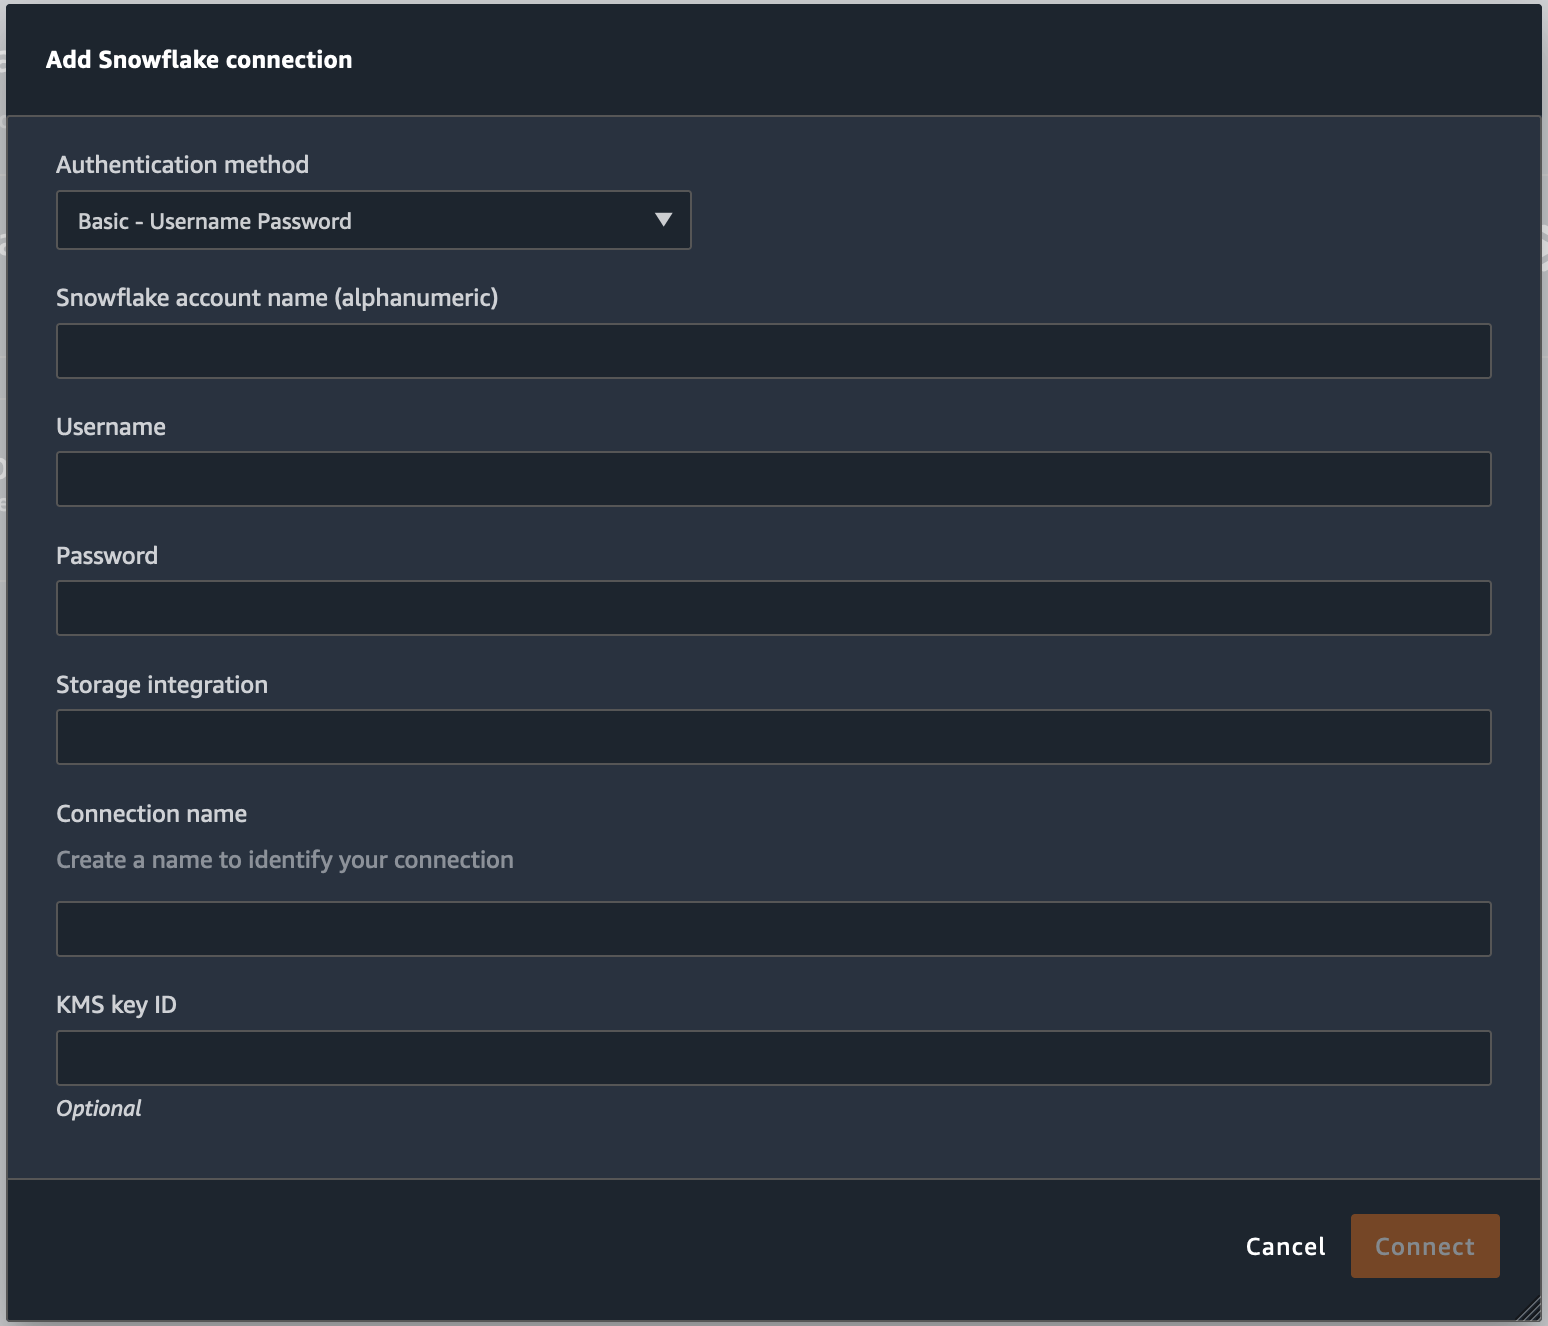Focus the Connection name input box
The height and width of the screenshot is (1326, 1548).
[773, 929]
